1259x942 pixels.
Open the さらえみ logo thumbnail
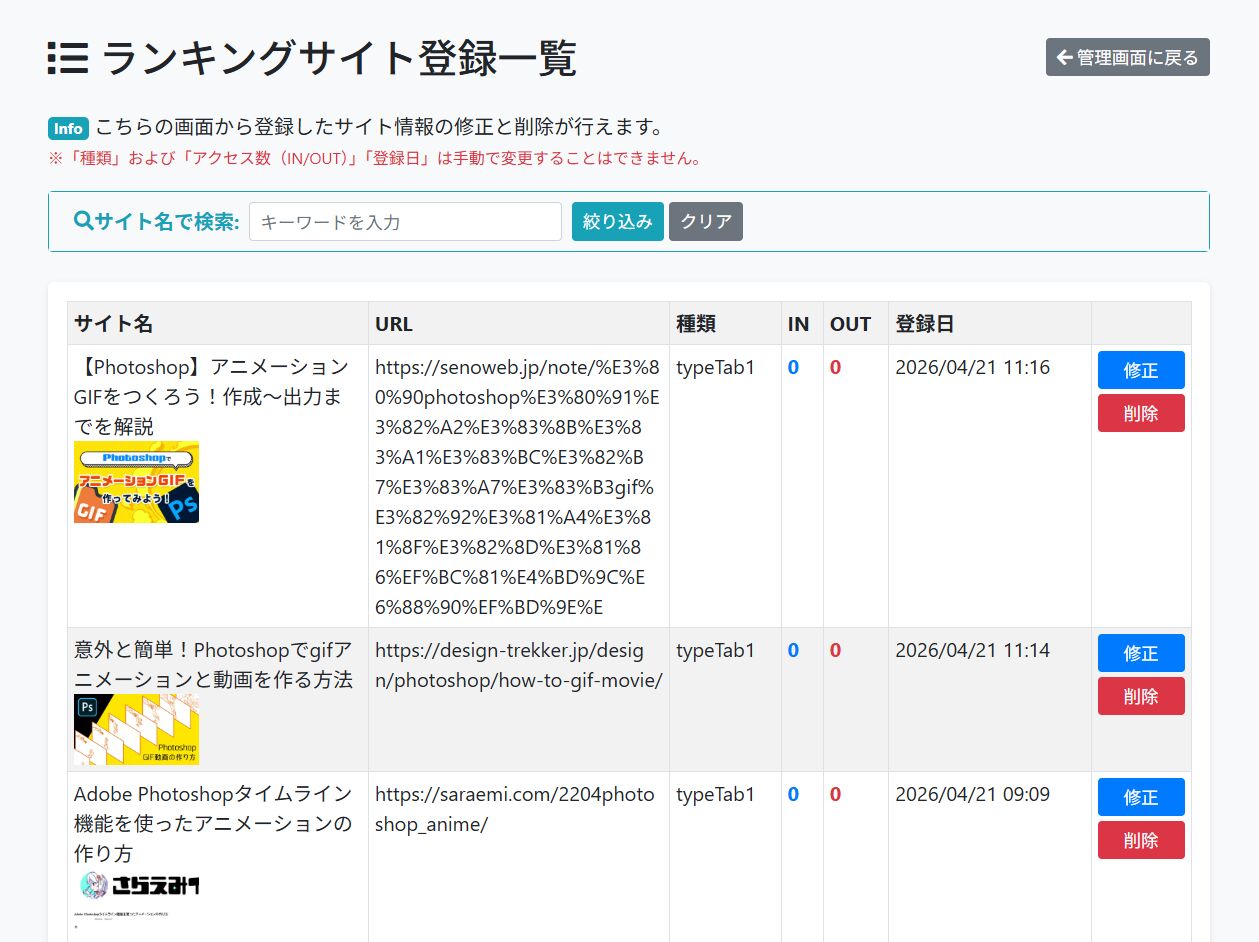click(138, 885)
